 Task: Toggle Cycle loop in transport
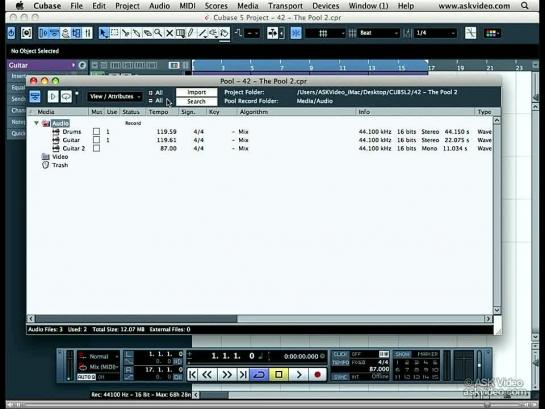259,375
